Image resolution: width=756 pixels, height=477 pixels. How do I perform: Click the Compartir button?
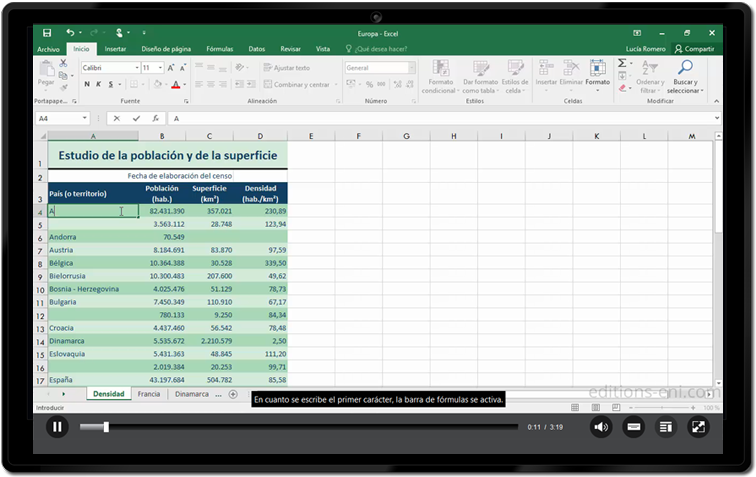695,48
